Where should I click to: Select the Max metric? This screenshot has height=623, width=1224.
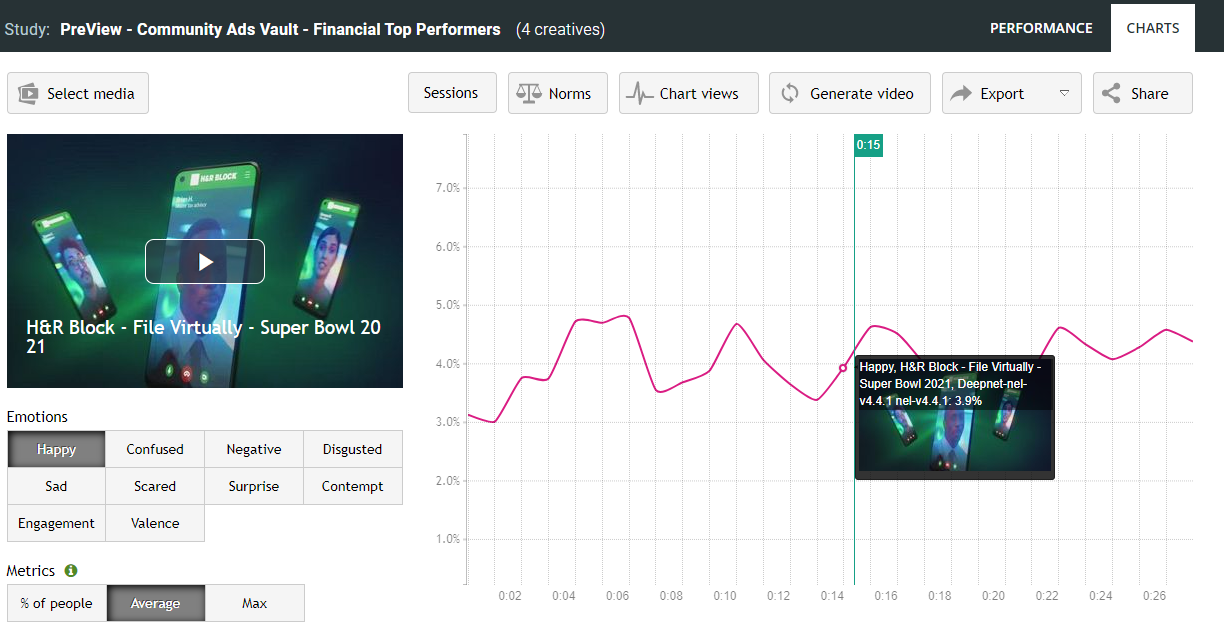254,603
